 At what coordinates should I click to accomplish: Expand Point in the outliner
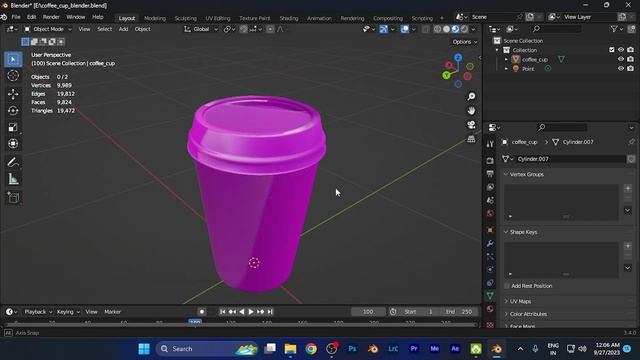[x=506, y=69]
